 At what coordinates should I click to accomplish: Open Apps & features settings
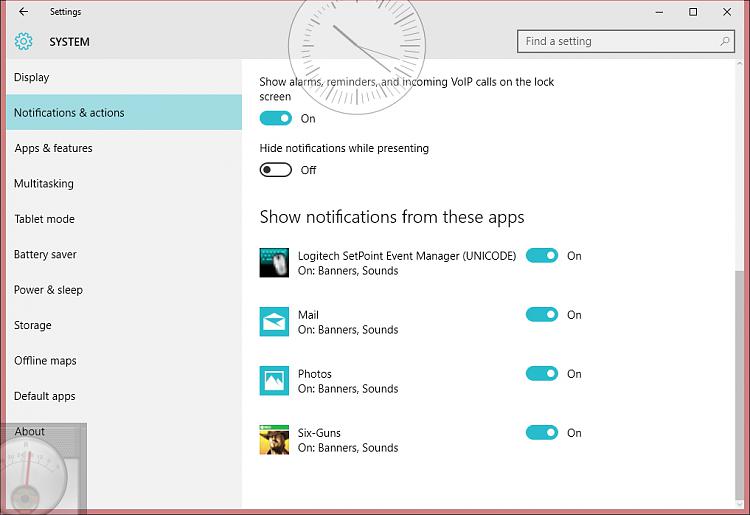click(x=124, y=148)
